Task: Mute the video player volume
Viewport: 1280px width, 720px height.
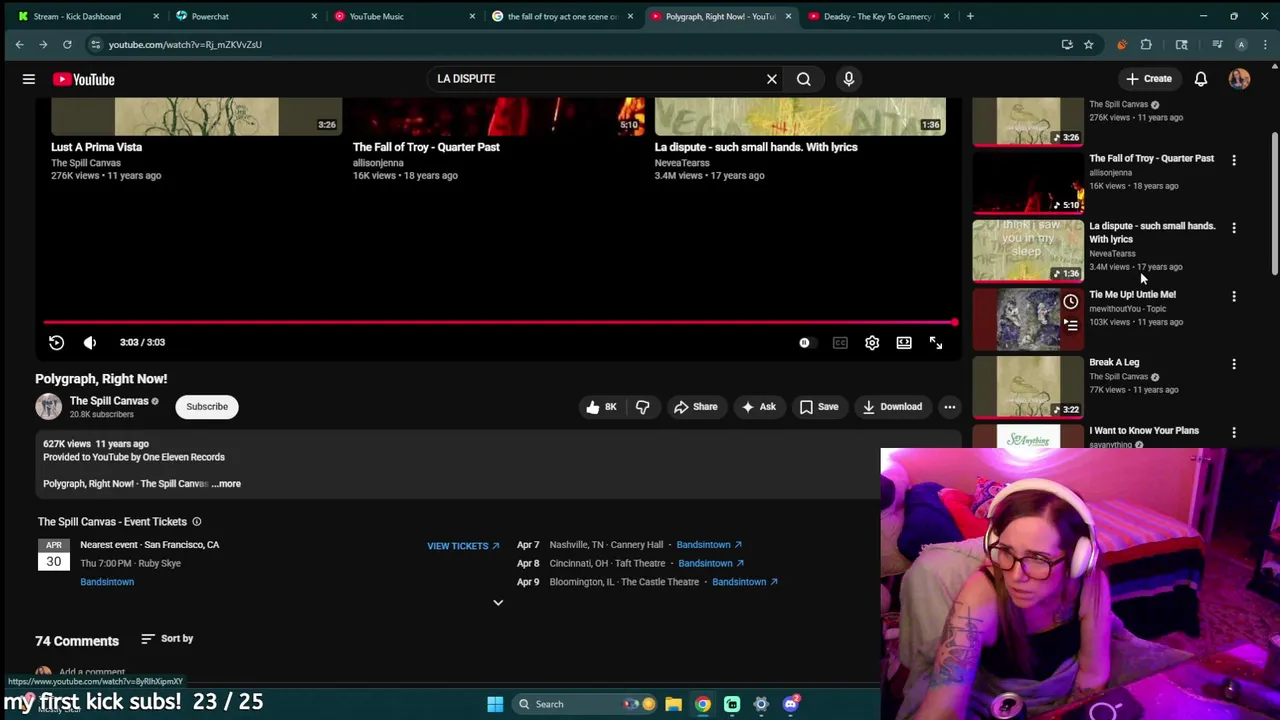Action: (90, 342)
